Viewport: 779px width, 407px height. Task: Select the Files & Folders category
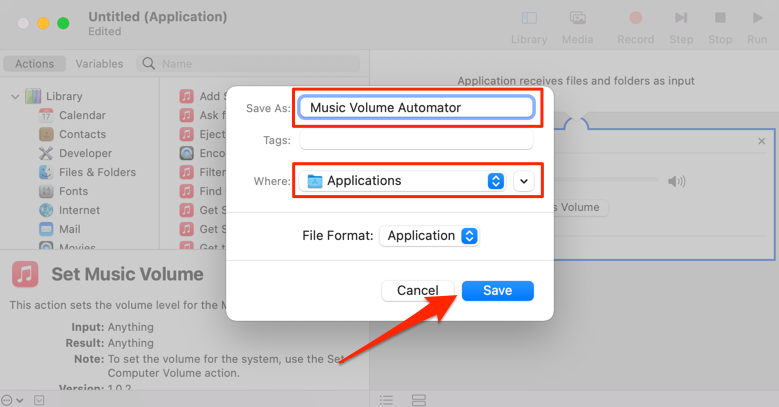pos(97,172)
